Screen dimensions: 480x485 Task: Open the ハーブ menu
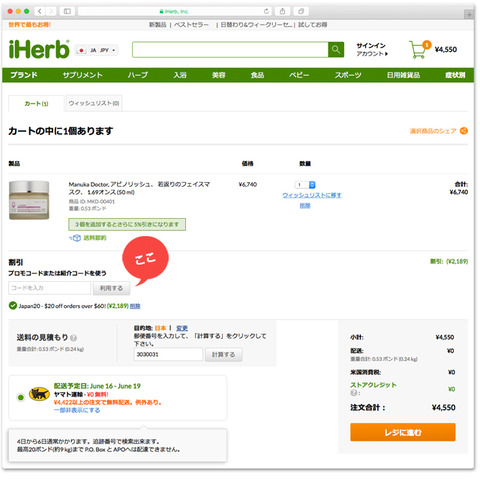click(138, 75)
